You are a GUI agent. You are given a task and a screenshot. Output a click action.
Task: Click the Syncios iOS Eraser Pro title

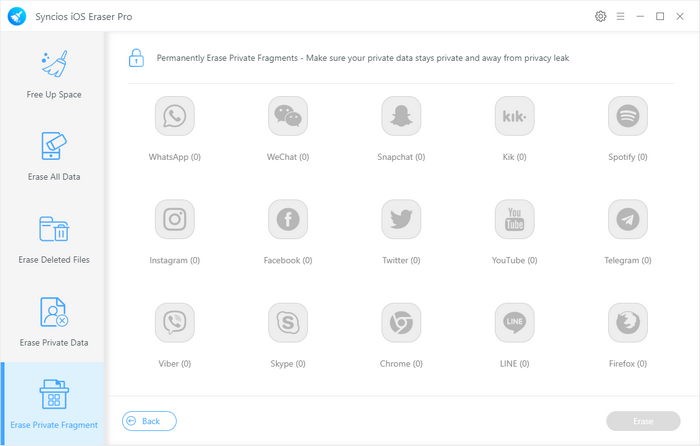tap(83, 17)
